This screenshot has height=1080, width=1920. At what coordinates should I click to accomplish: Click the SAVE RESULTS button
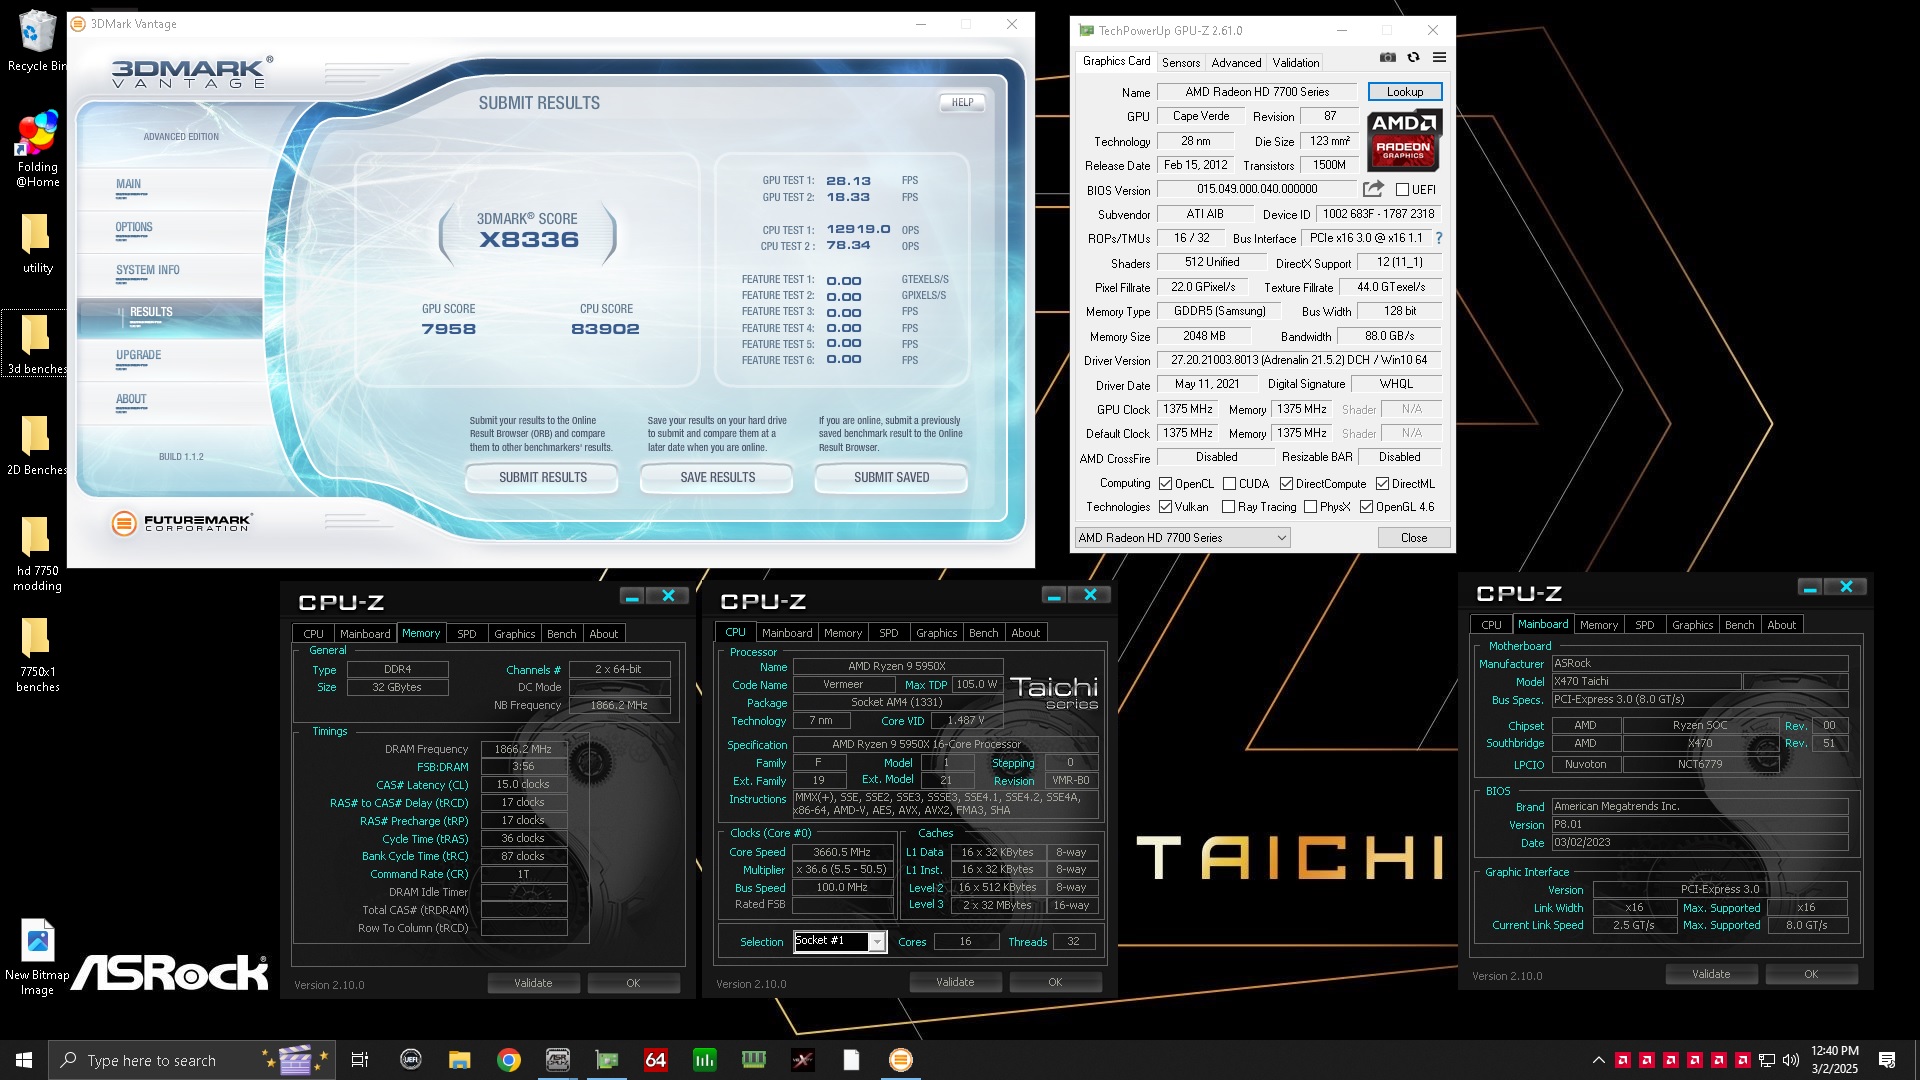click(x=717, y=478)
